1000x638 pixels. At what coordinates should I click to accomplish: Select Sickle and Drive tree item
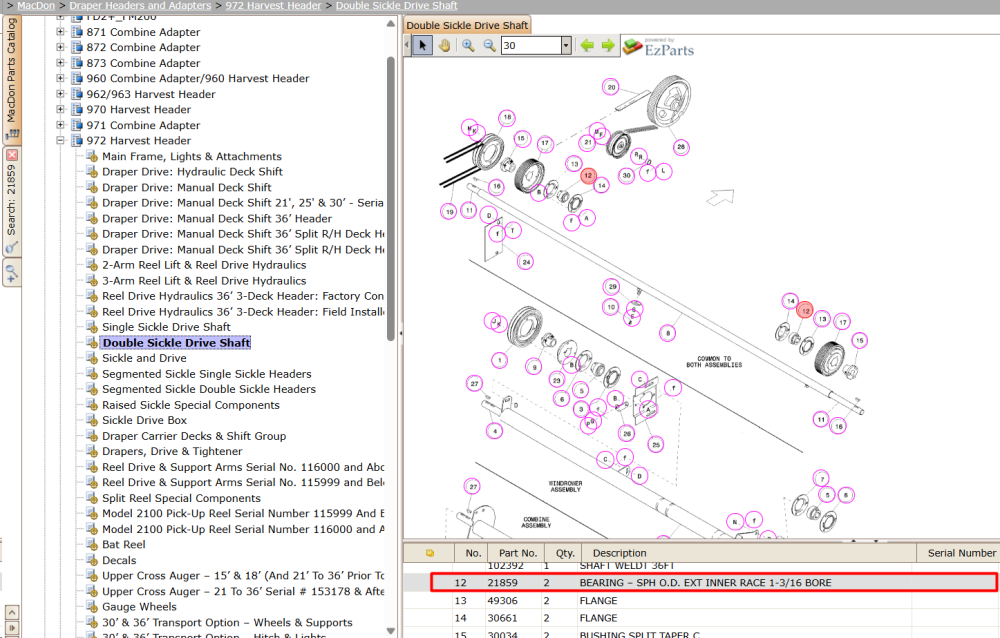pos(144,358)
